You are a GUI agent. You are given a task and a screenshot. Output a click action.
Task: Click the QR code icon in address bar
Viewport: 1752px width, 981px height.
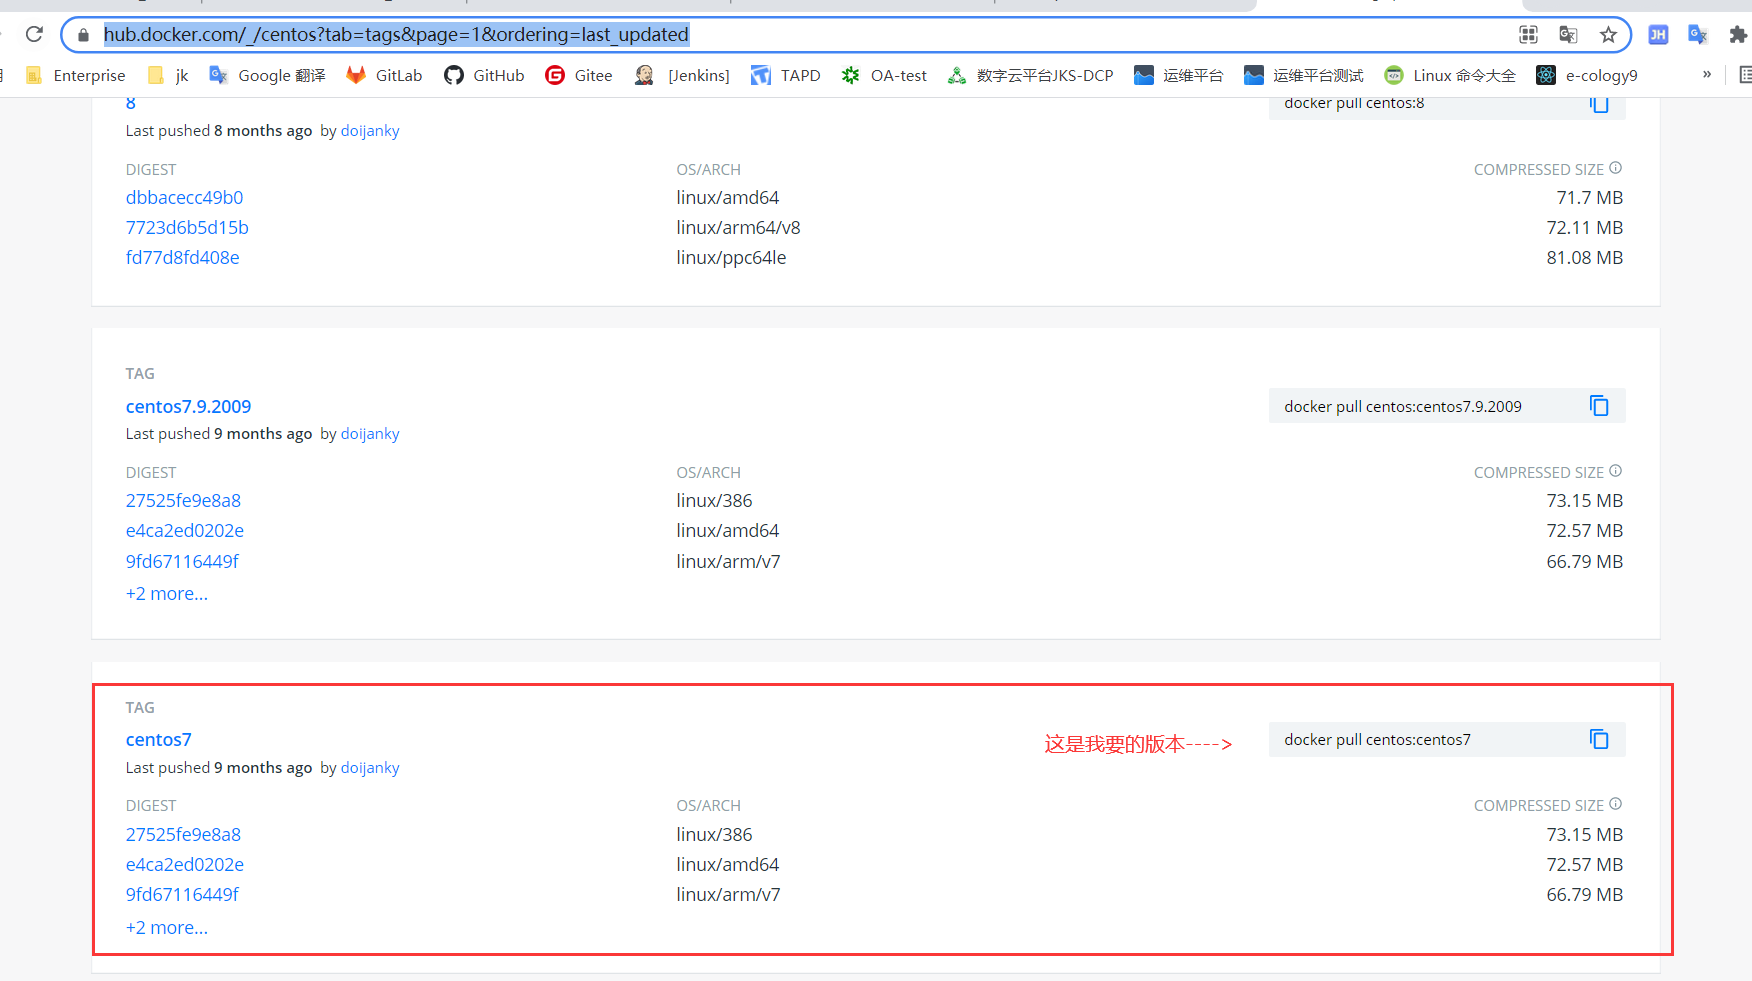1528,35
